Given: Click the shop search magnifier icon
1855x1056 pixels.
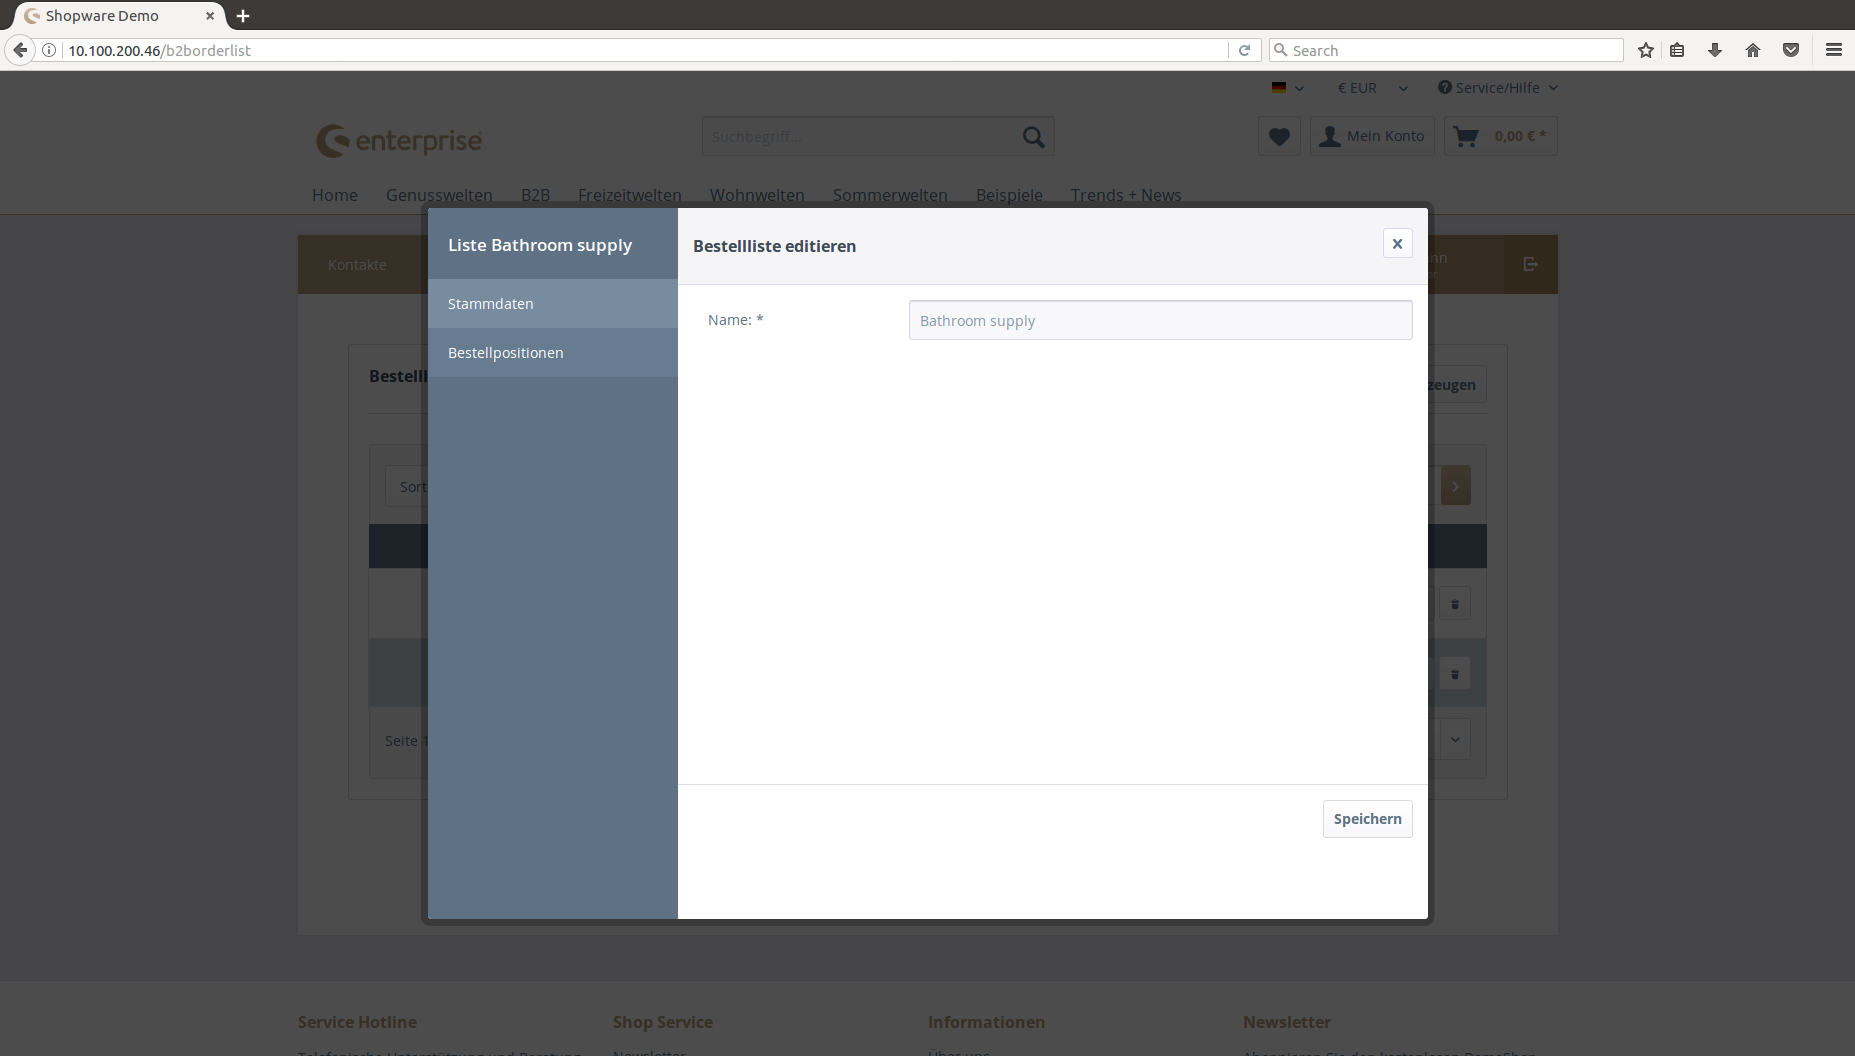Looking at the screenshot, I should [x=1033, y=137].
